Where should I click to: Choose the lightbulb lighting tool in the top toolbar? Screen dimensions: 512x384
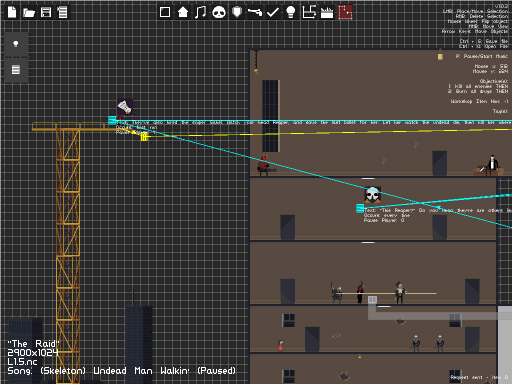291,12
